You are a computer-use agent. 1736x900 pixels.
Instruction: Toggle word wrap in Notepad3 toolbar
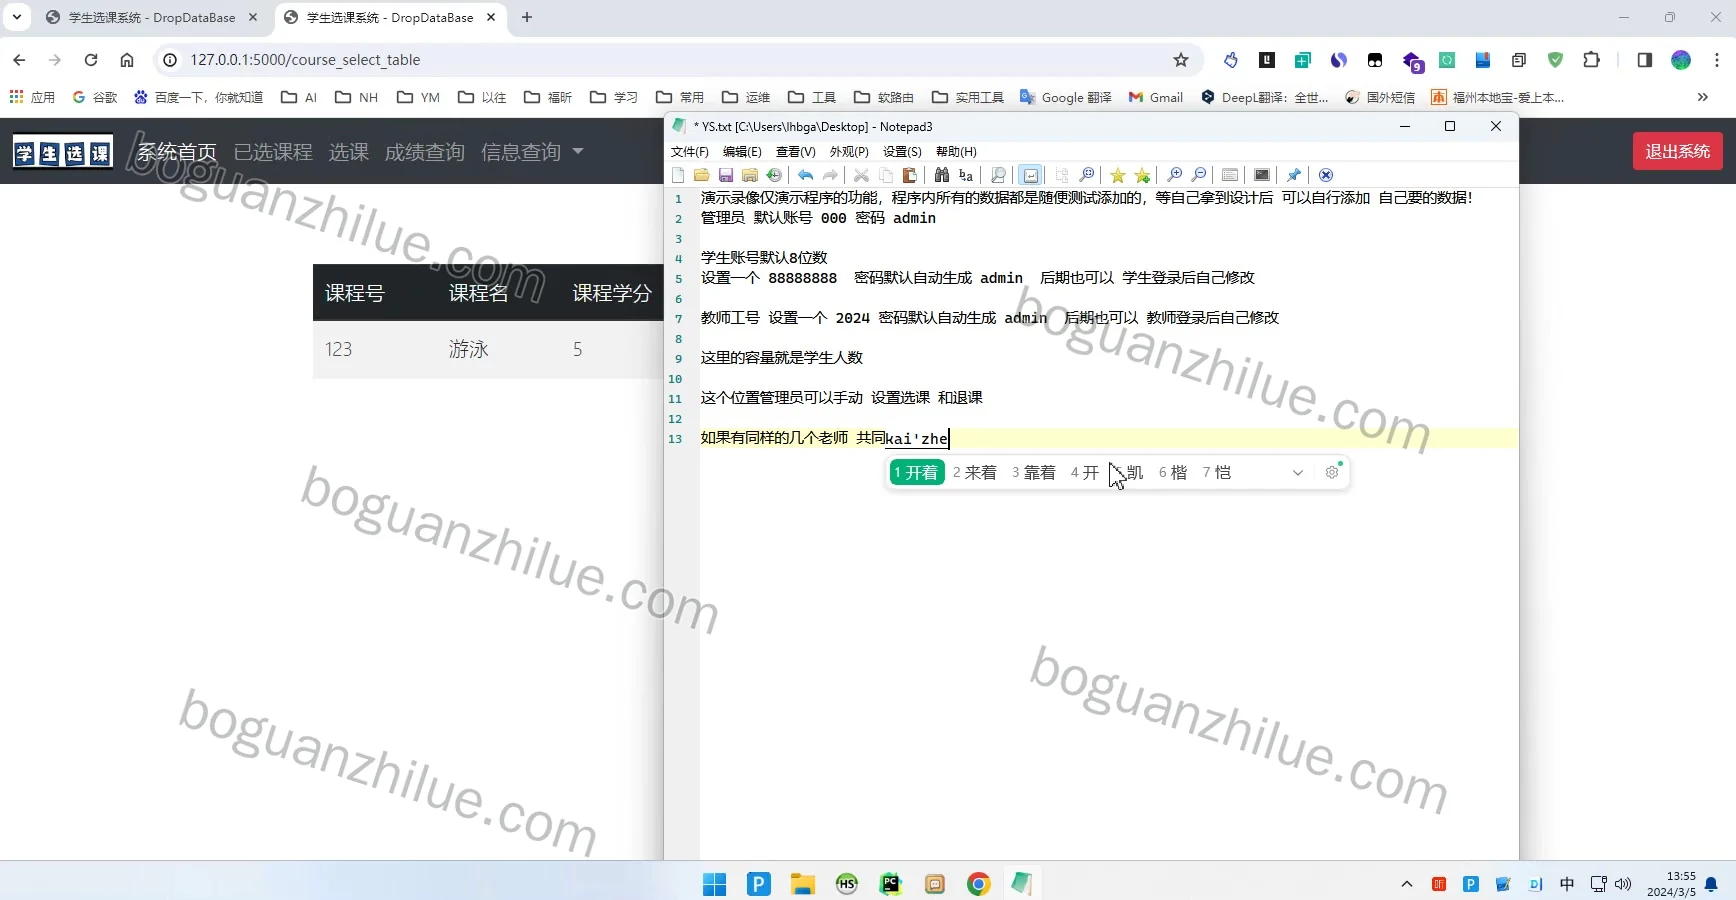[1031, 175]
